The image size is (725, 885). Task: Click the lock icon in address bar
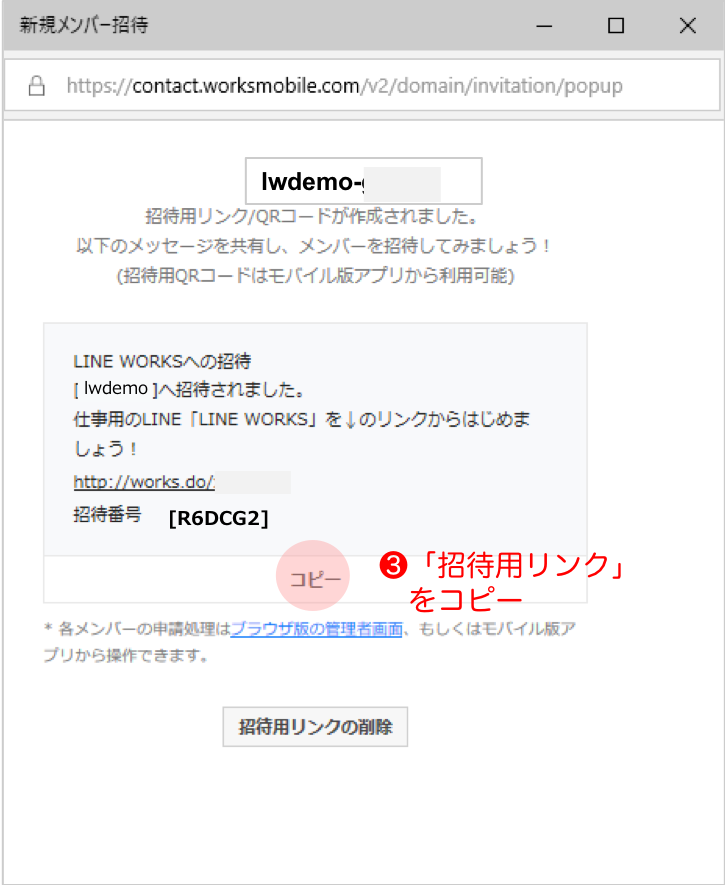pyautogui.click(x=37, y=86)
